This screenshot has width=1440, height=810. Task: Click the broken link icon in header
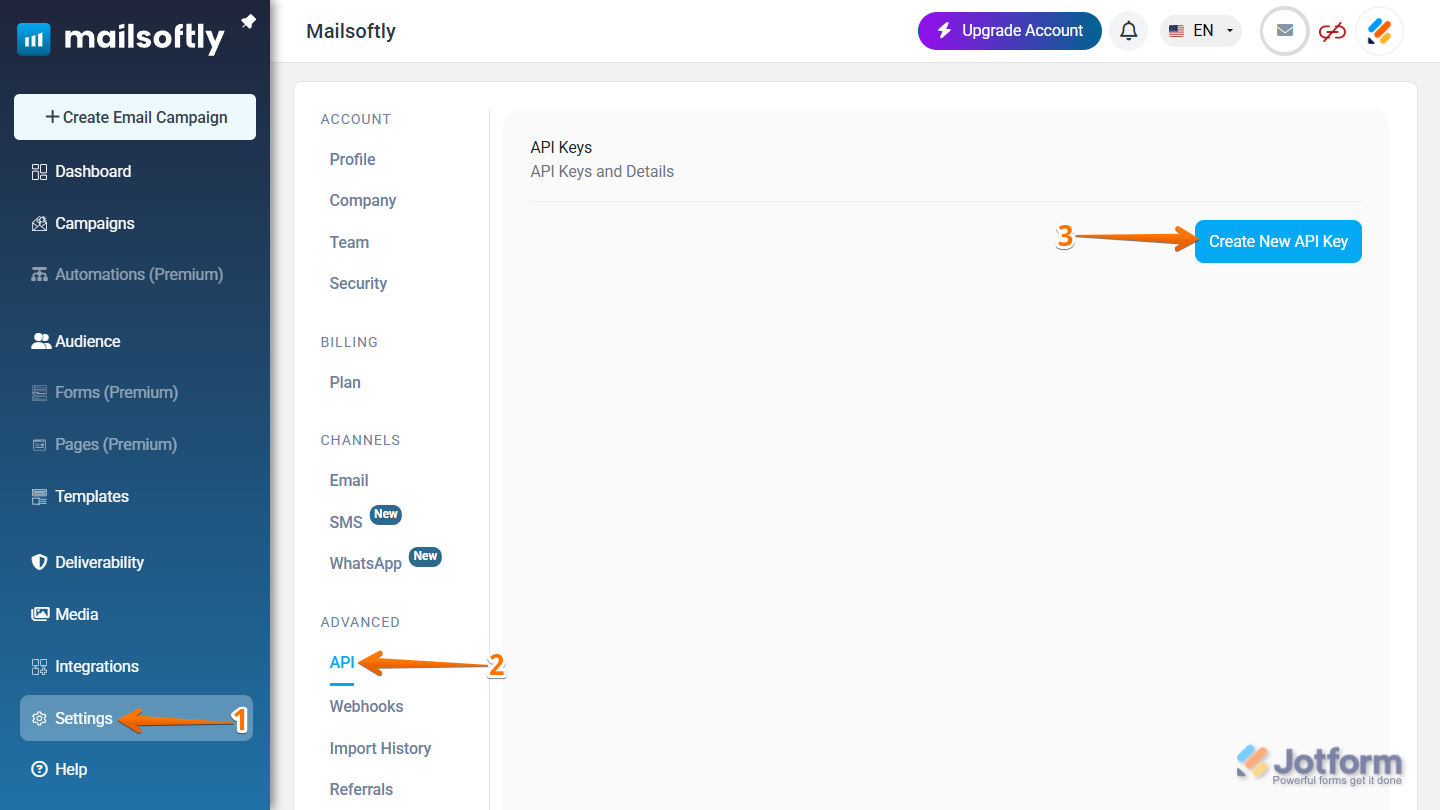click(1332, 31)
